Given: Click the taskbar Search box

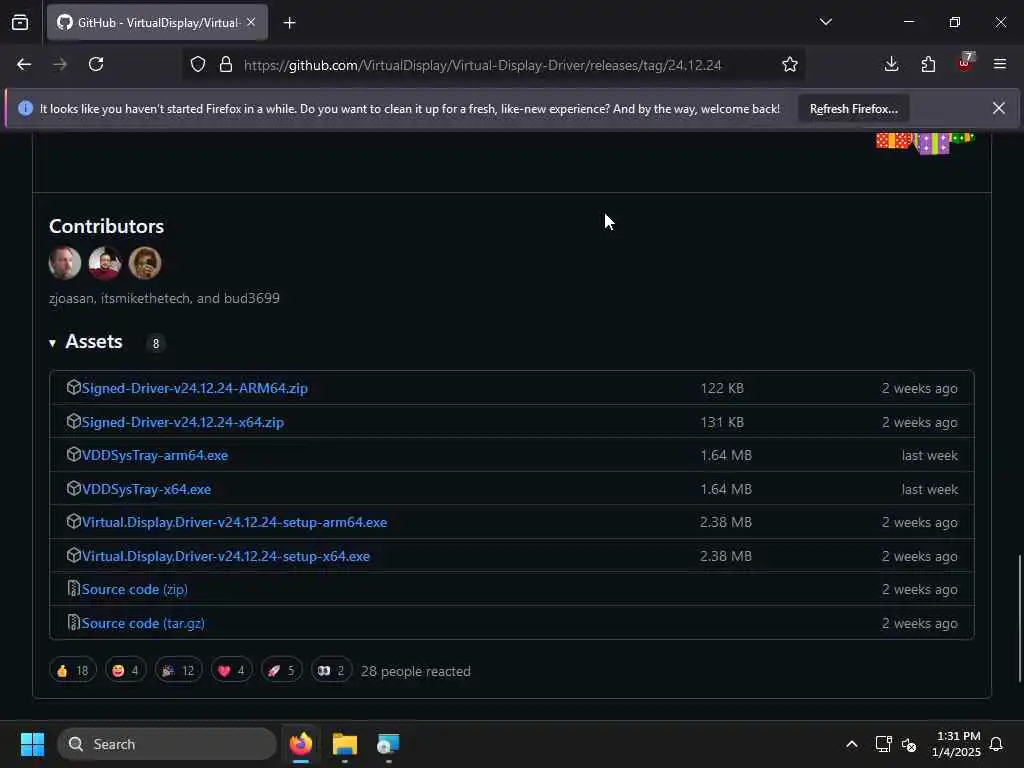Looking at the screenshot, I should click(x=167, y=744).
